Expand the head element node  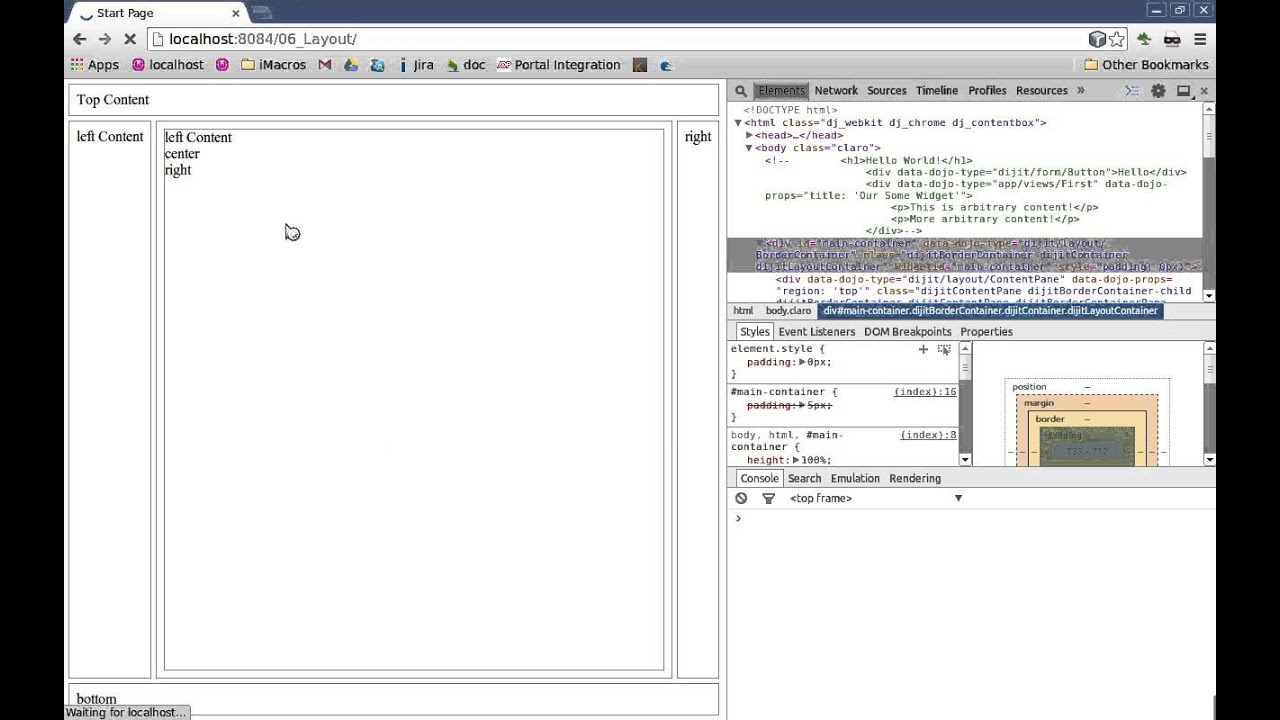pyautogui.click(x=749, y=135)
